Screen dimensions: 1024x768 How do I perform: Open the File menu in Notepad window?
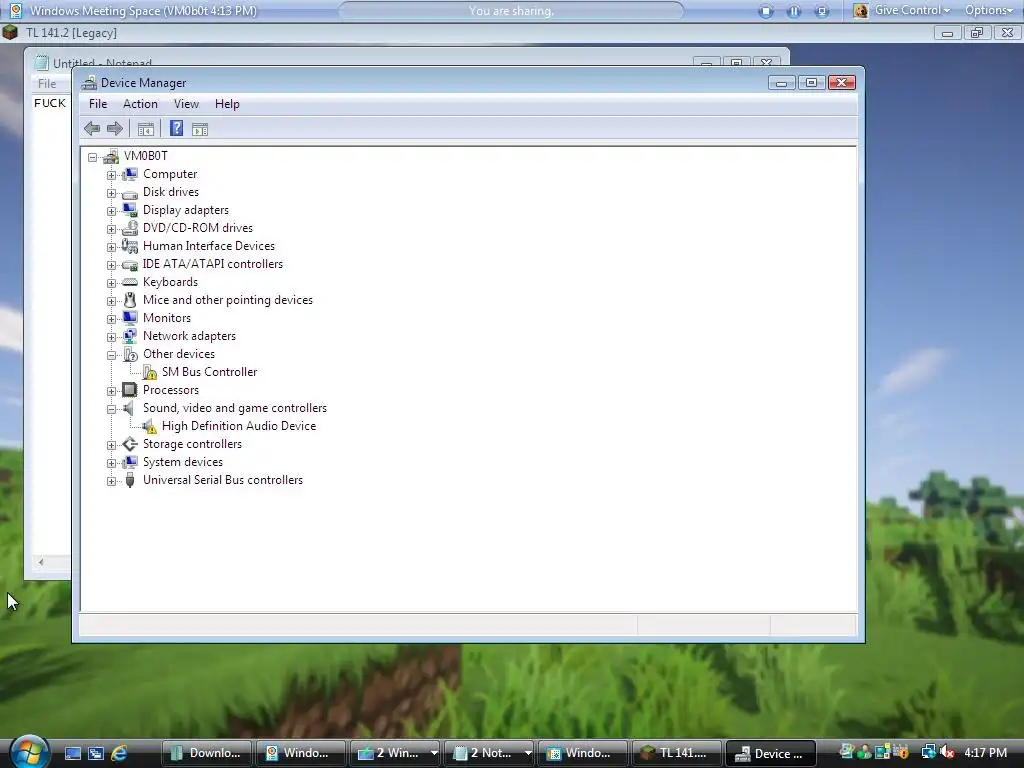tap(47, 84)
